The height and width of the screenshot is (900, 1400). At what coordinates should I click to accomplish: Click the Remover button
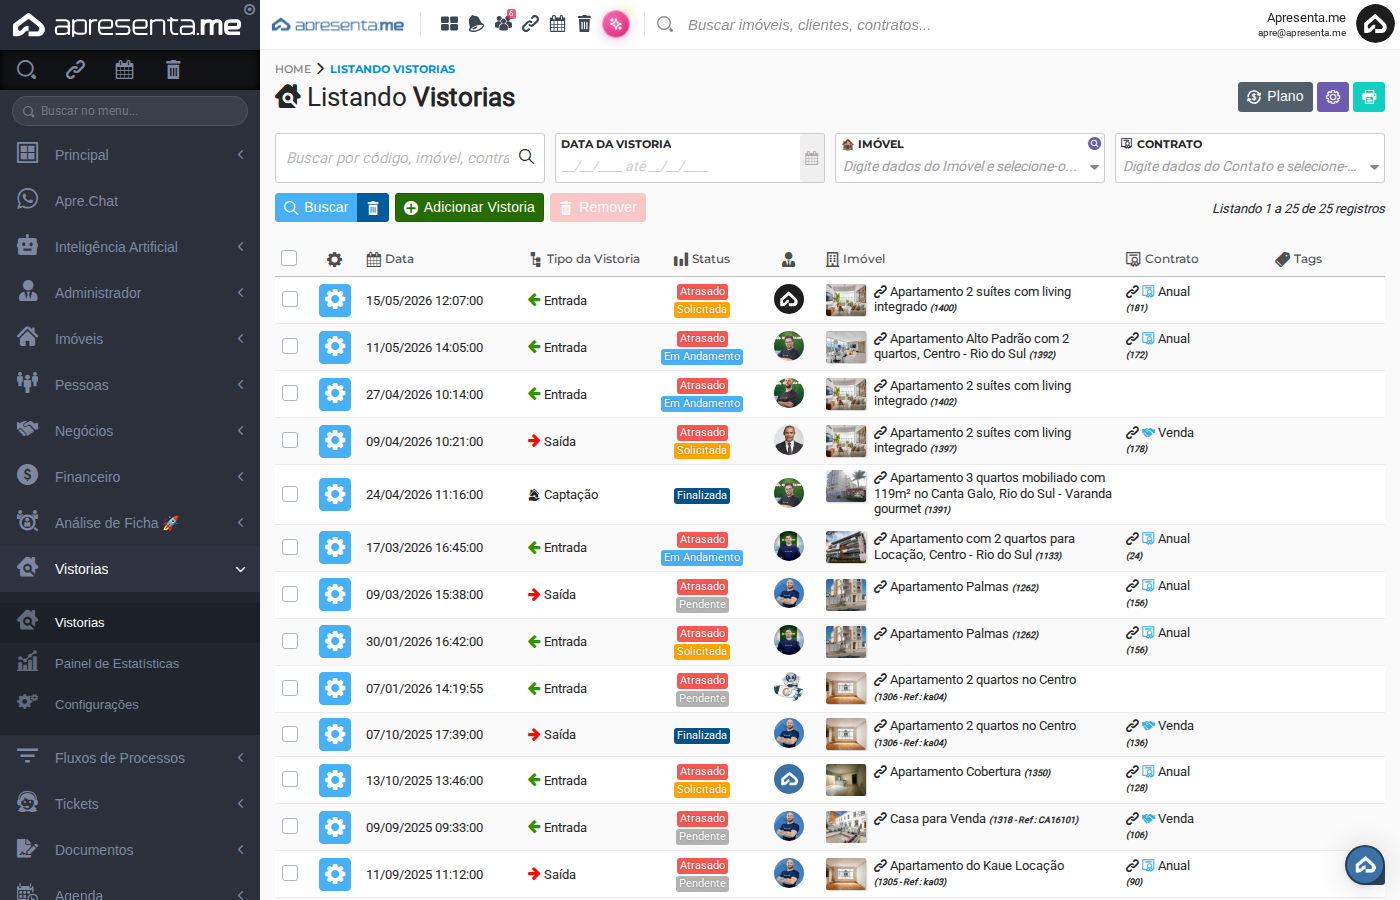pos(597,207)
